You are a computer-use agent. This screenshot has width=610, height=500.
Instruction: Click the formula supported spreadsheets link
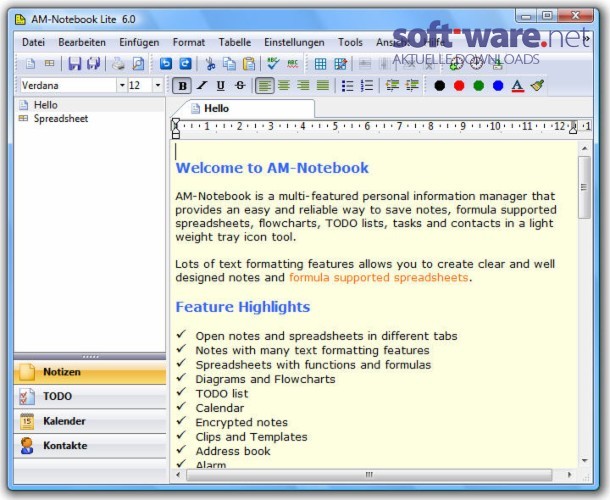point(379,278)
